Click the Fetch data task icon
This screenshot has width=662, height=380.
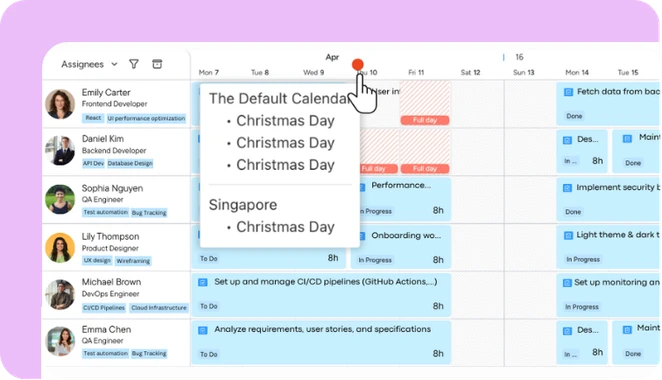[568, 92]
